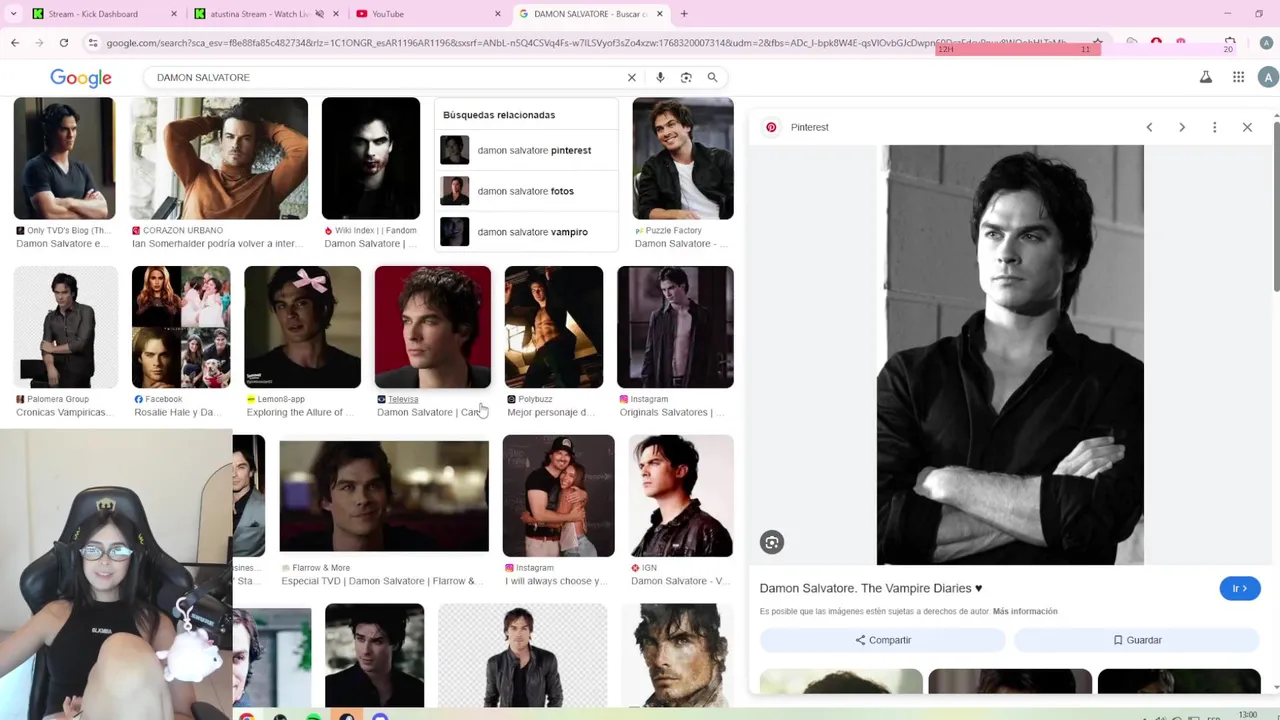This screenshot has width=1280, height=720.
Task: Open the Google account avatar
Action: [1268, 77]
